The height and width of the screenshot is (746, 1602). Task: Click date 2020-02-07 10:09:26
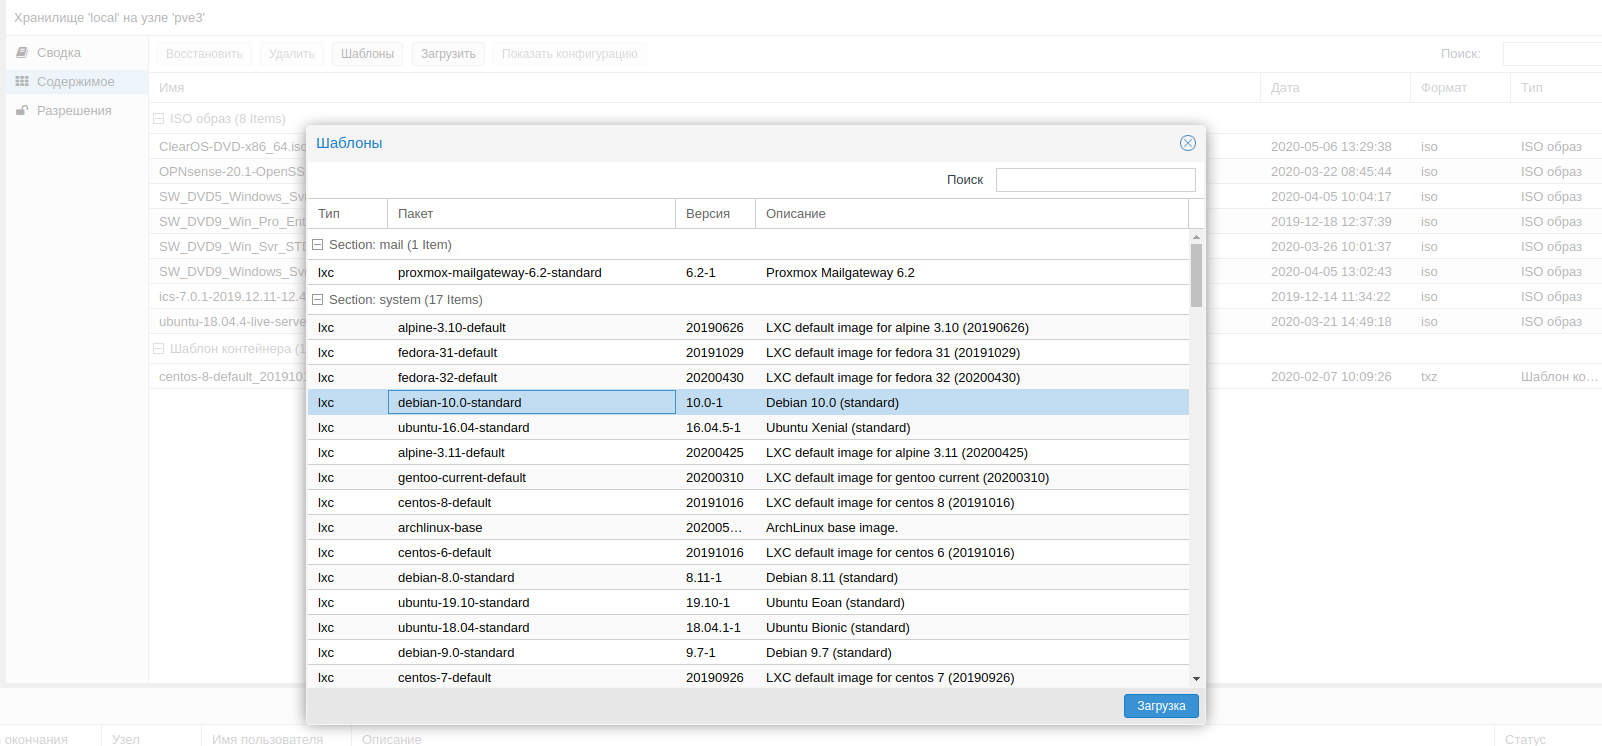[x=1331, y=377]
